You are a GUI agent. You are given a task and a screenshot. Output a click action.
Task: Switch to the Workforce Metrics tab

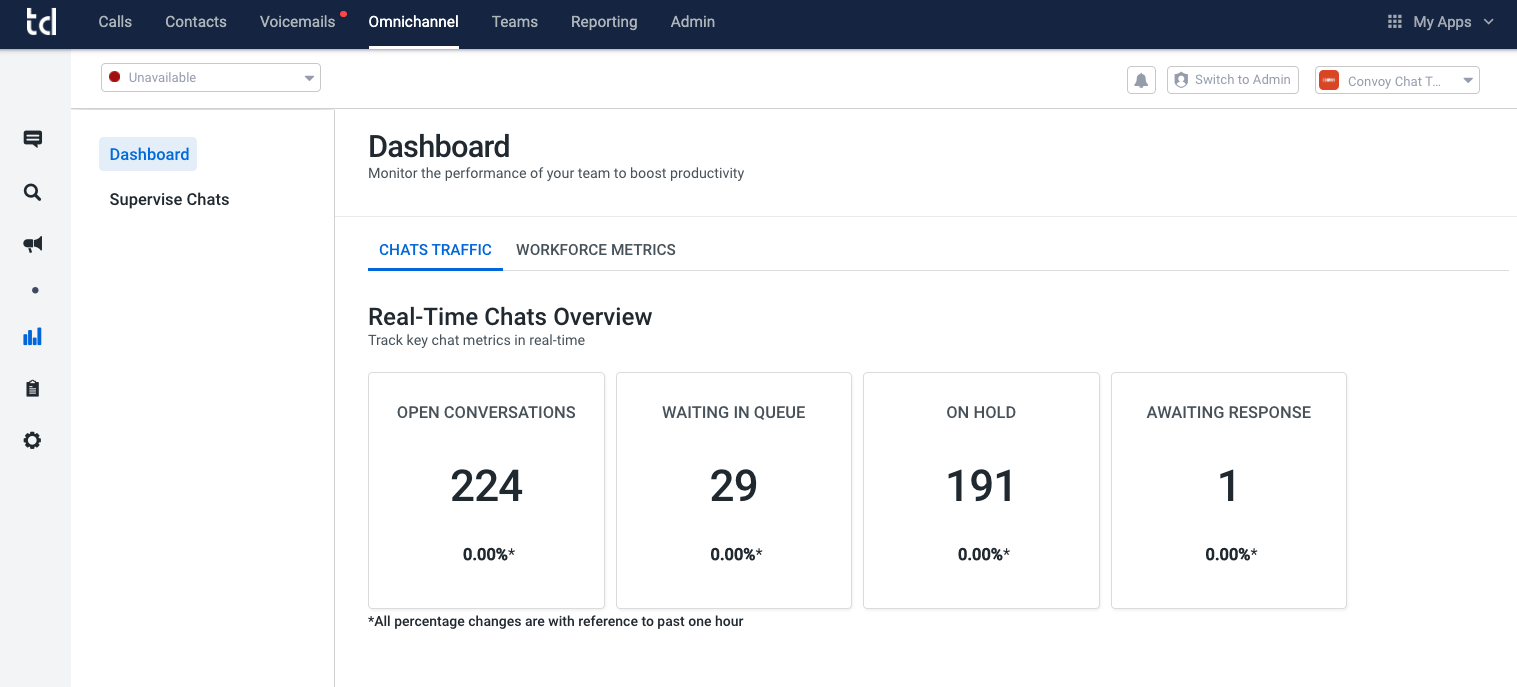(596, 250)
